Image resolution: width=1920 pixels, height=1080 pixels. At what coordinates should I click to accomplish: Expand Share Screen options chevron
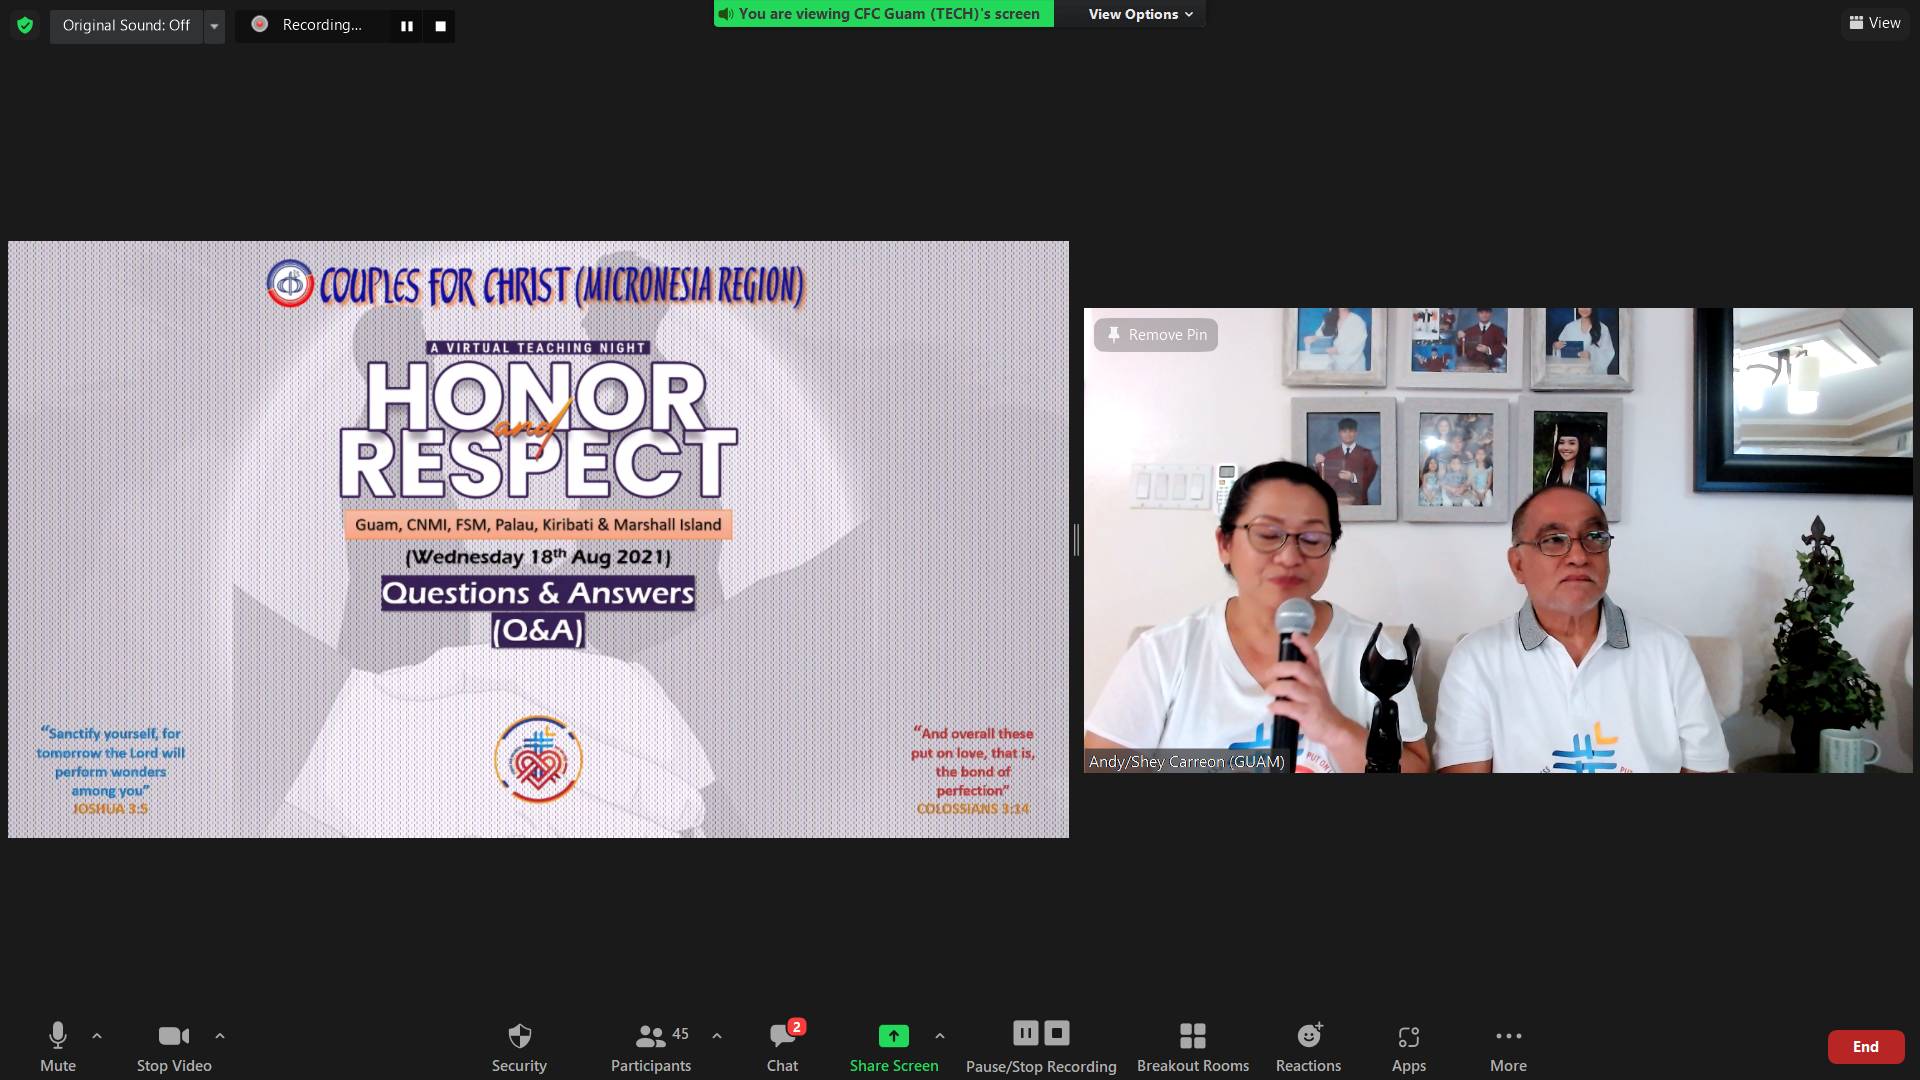(x=940, y=1036)
